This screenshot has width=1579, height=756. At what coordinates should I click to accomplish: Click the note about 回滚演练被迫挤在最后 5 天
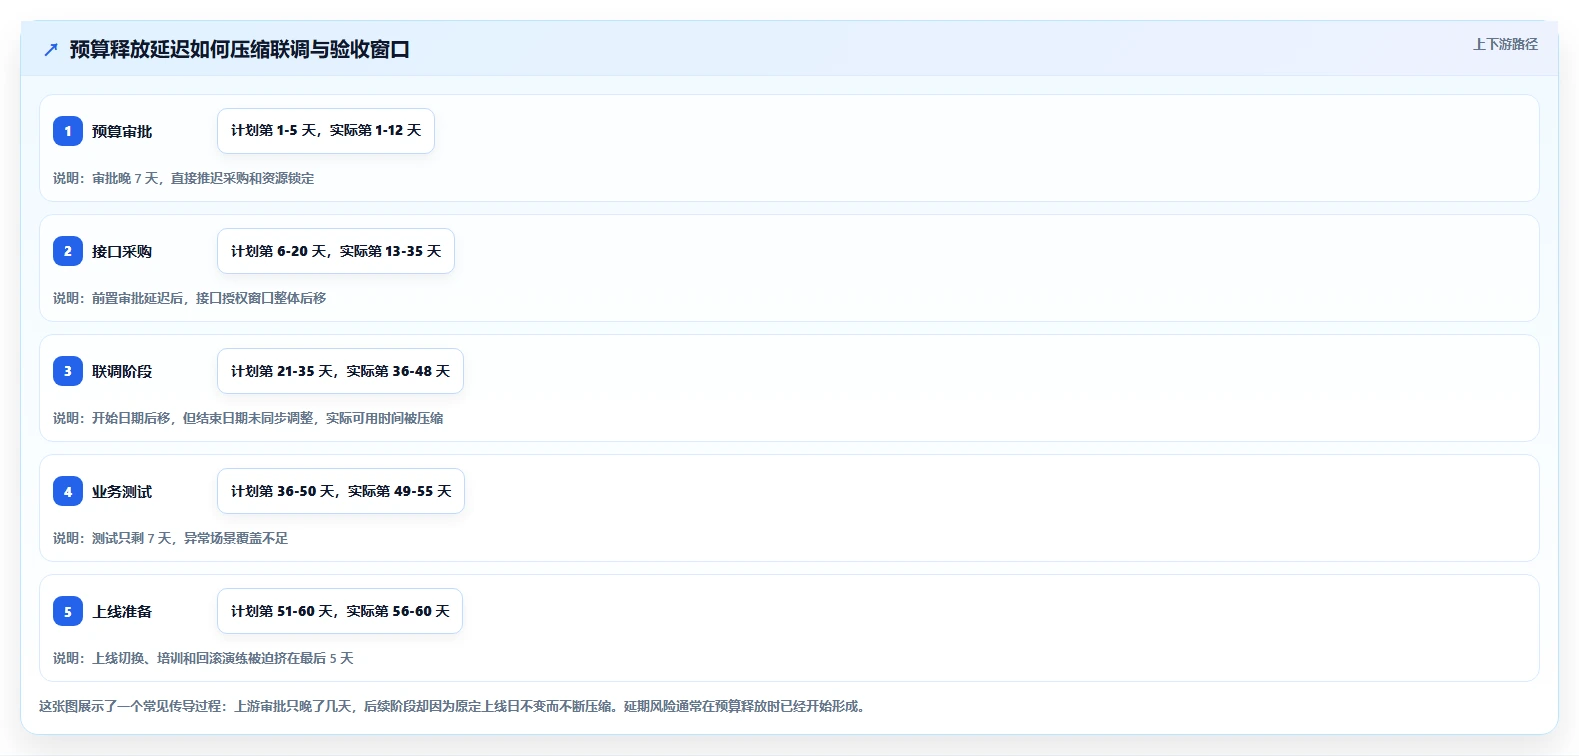tap(203, 658)
